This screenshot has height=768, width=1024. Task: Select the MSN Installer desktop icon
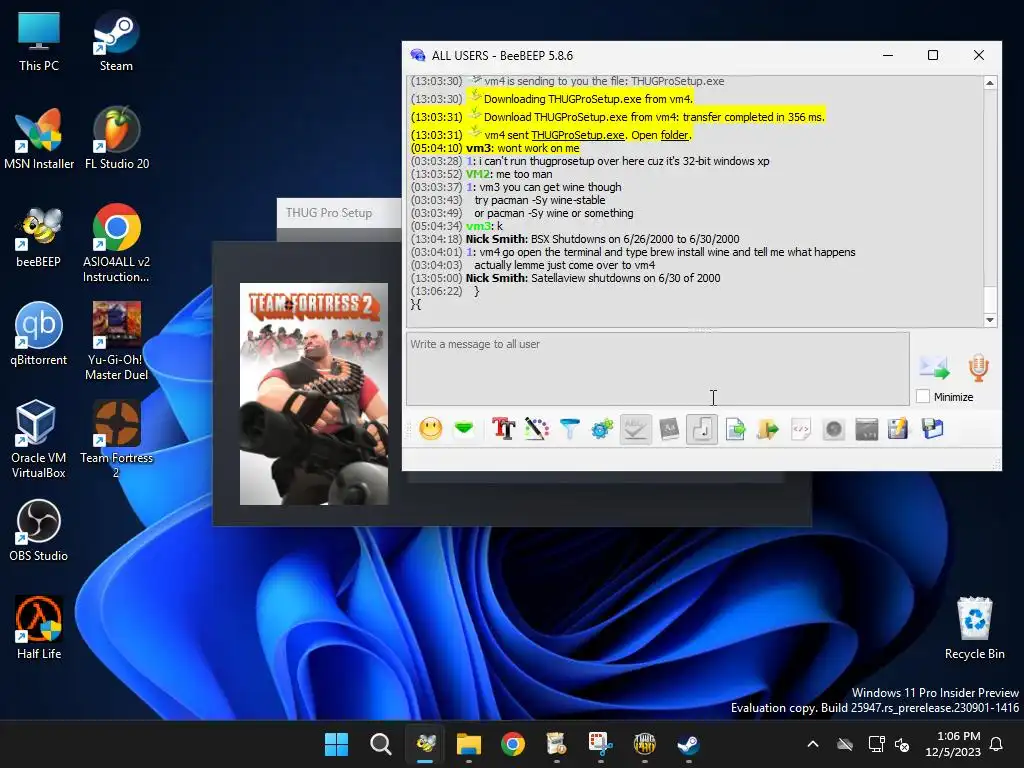(39, 139)
